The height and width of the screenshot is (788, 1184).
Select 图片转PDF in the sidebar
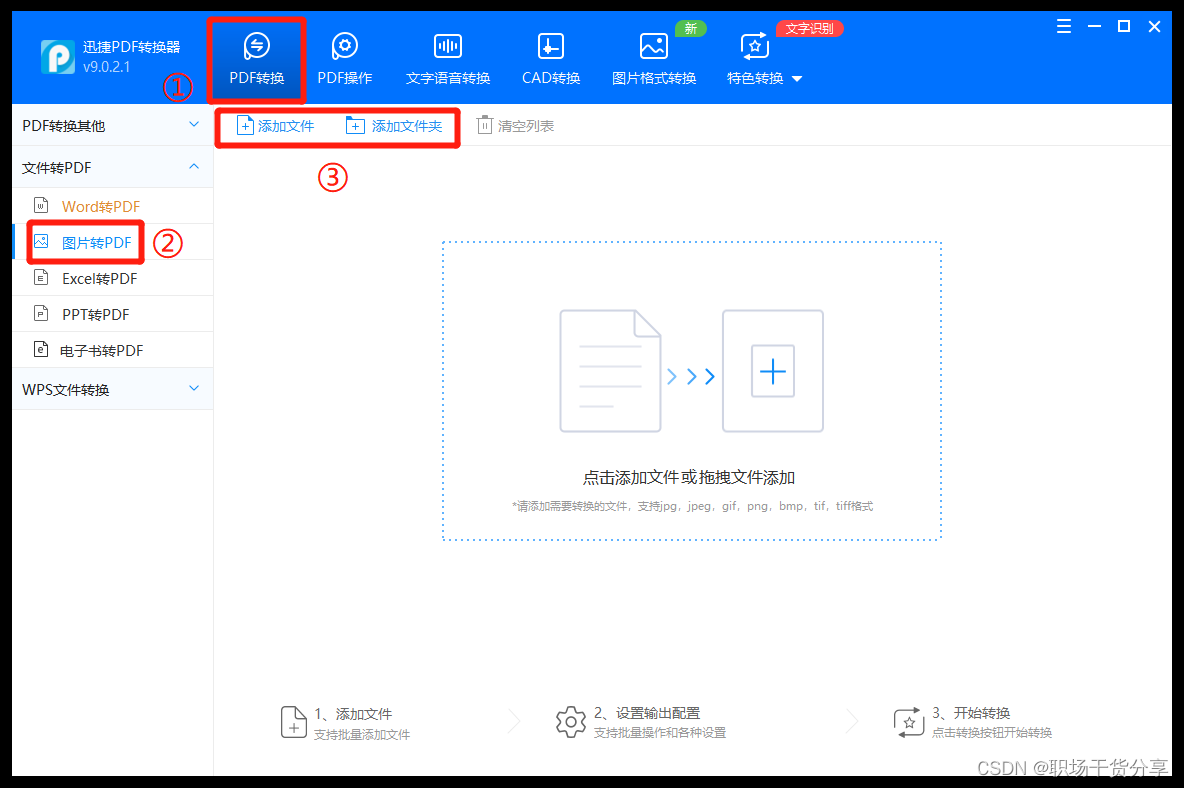coord(112,242)
